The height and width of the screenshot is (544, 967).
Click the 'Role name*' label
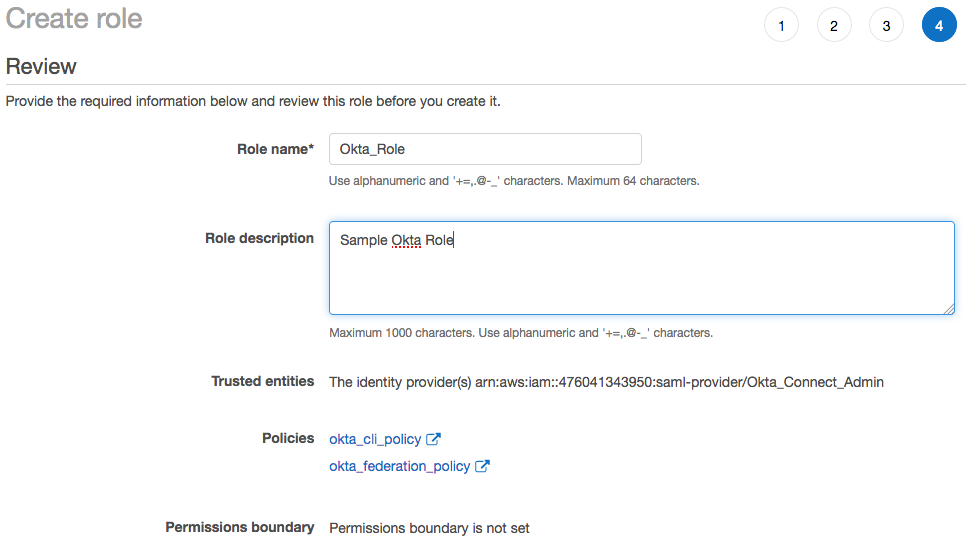[275, 149]
